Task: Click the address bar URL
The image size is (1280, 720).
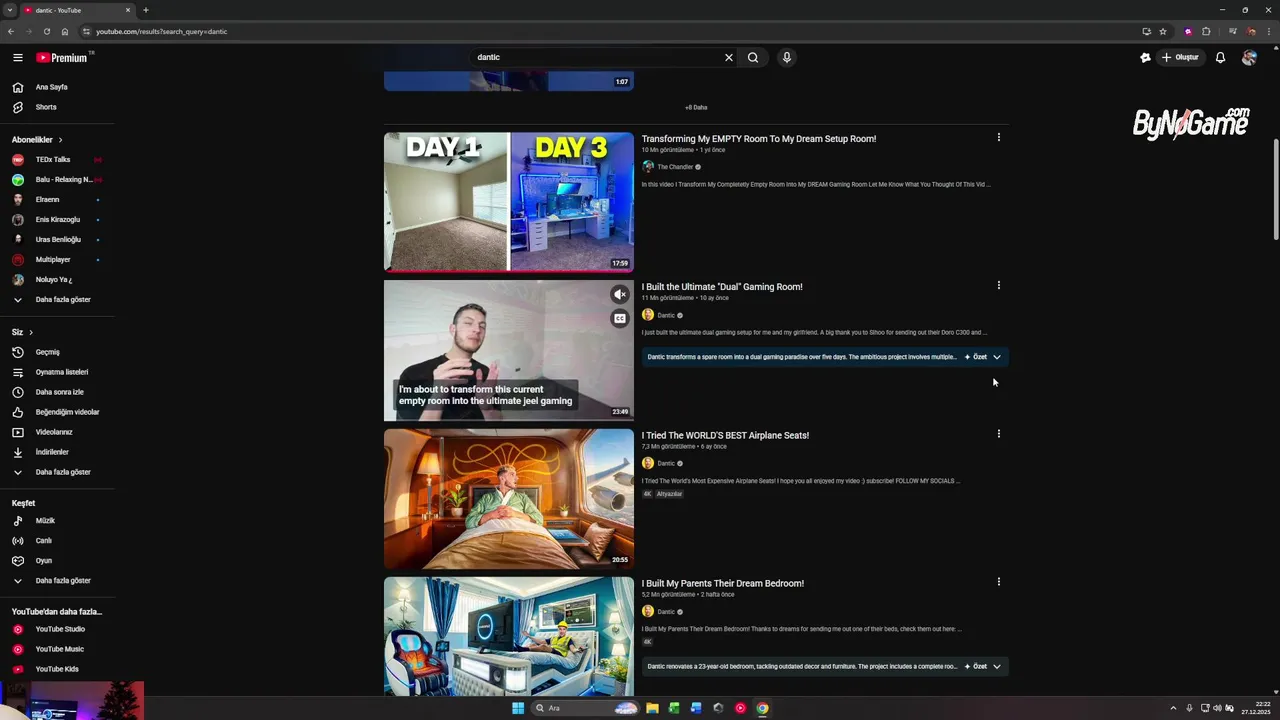Action: click(x=161, y=31)
